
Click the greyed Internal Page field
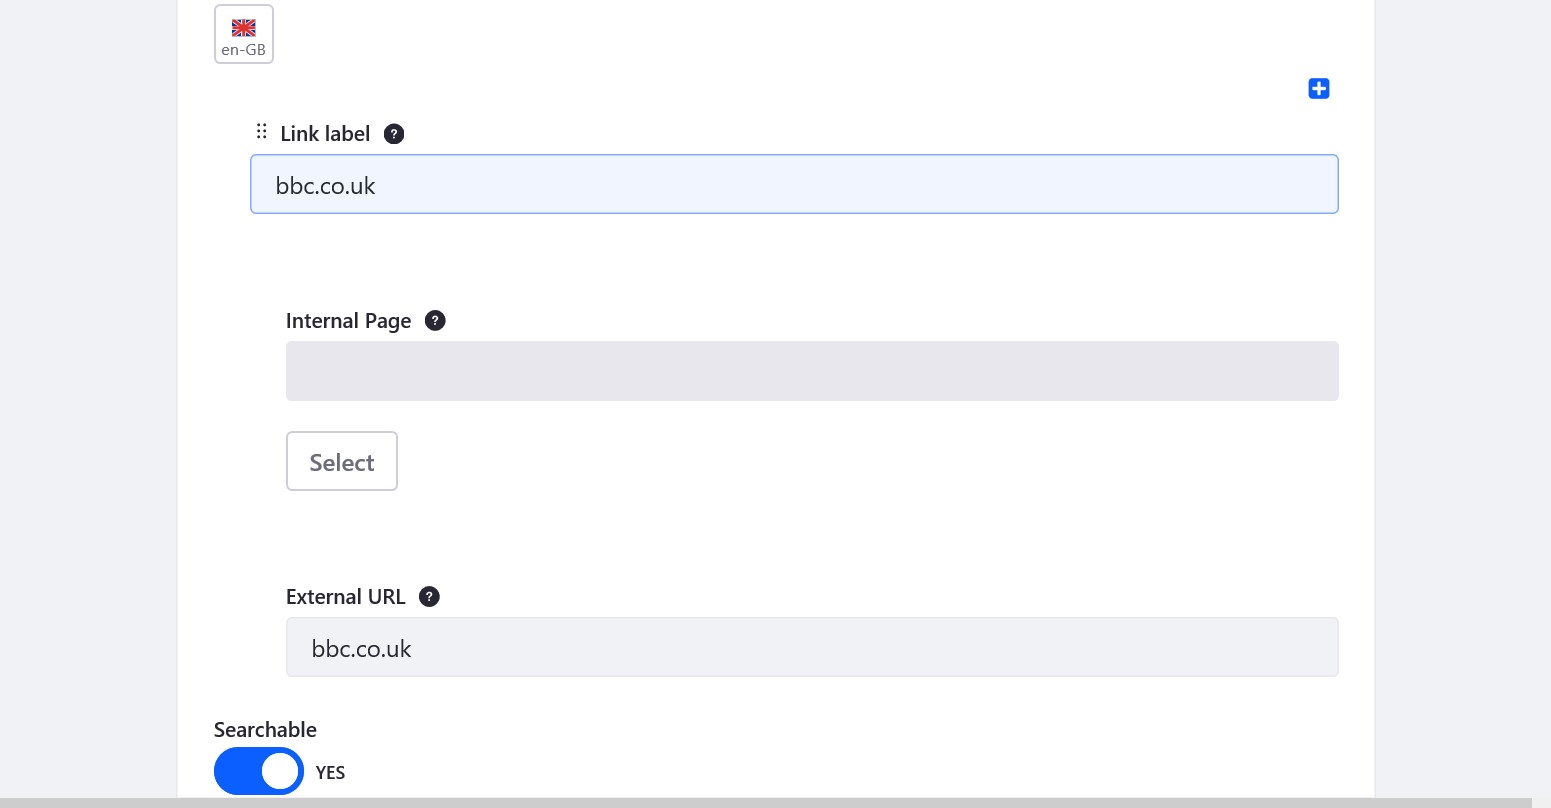click(812, 371)
